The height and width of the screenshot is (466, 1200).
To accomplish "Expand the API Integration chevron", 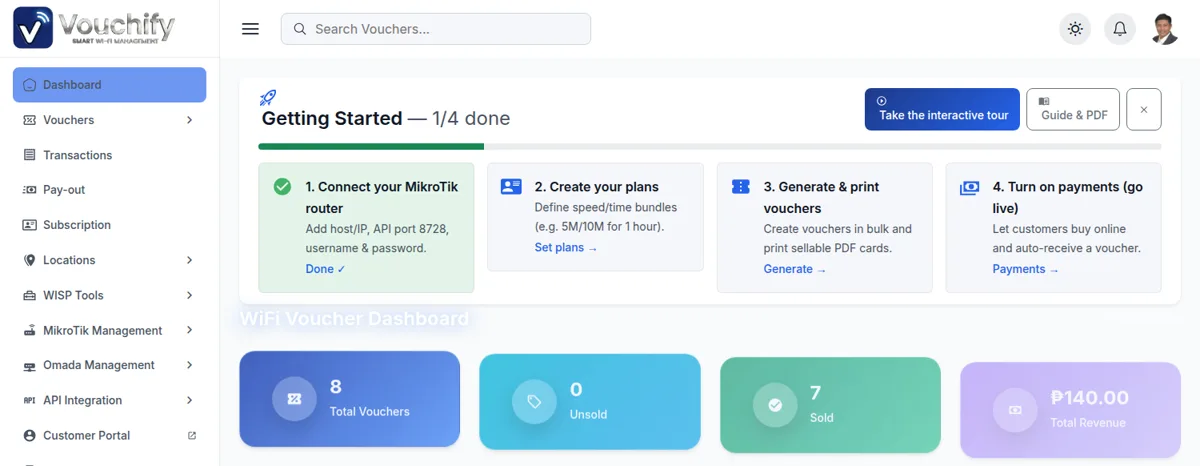I will [190, 400].
